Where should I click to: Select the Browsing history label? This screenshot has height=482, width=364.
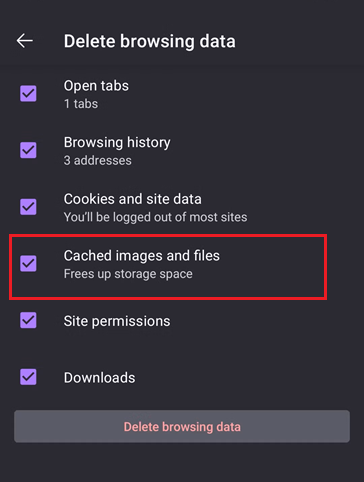coord(117,143)
